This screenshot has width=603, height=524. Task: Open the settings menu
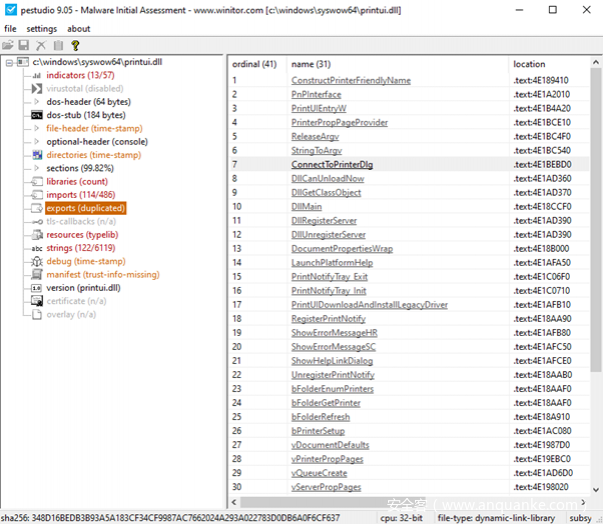tap(41, 29)
